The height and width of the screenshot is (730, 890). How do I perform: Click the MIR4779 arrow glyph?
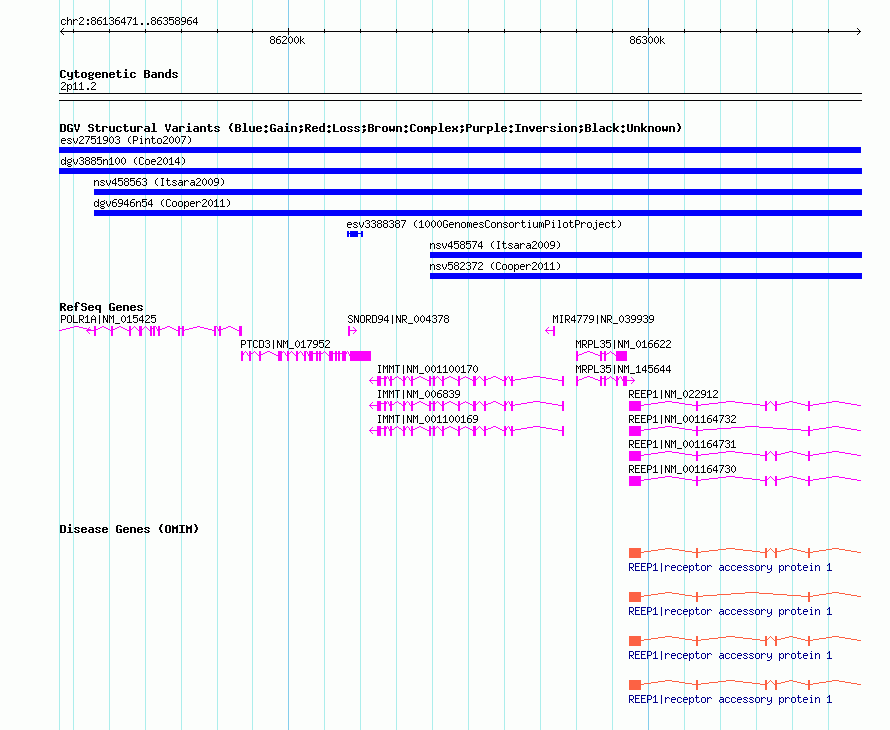point(550,331)
